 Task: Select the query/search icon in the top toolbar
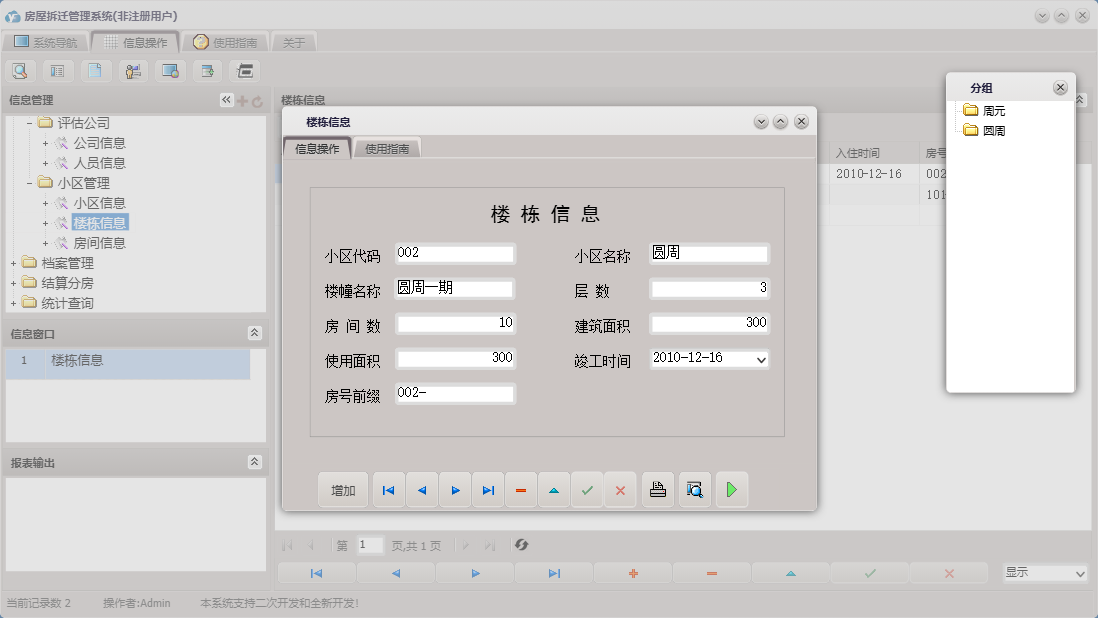click(x=20, y=71)
